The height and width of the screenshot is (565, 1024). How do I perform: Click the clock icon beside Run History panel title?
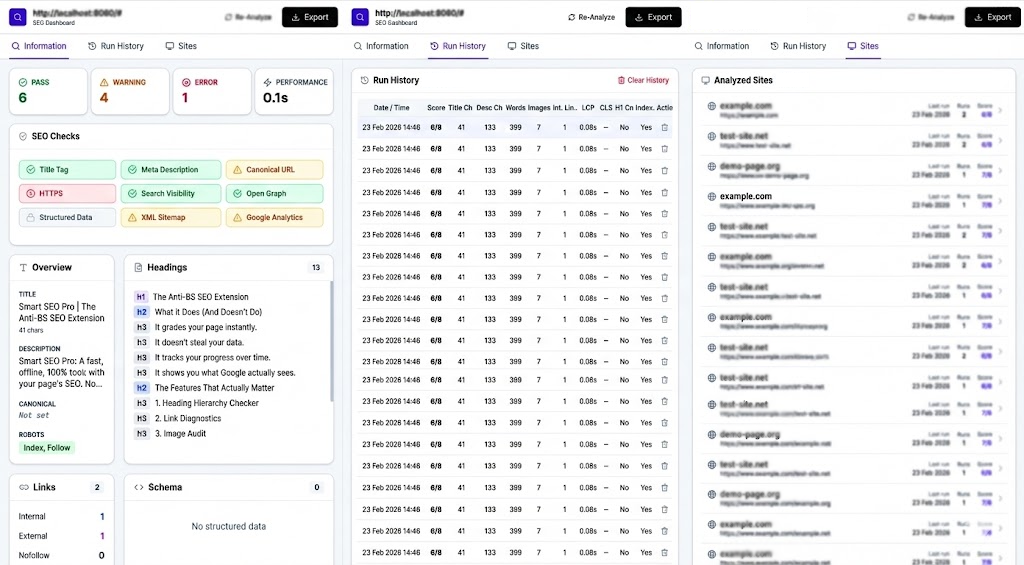(364, 80)
